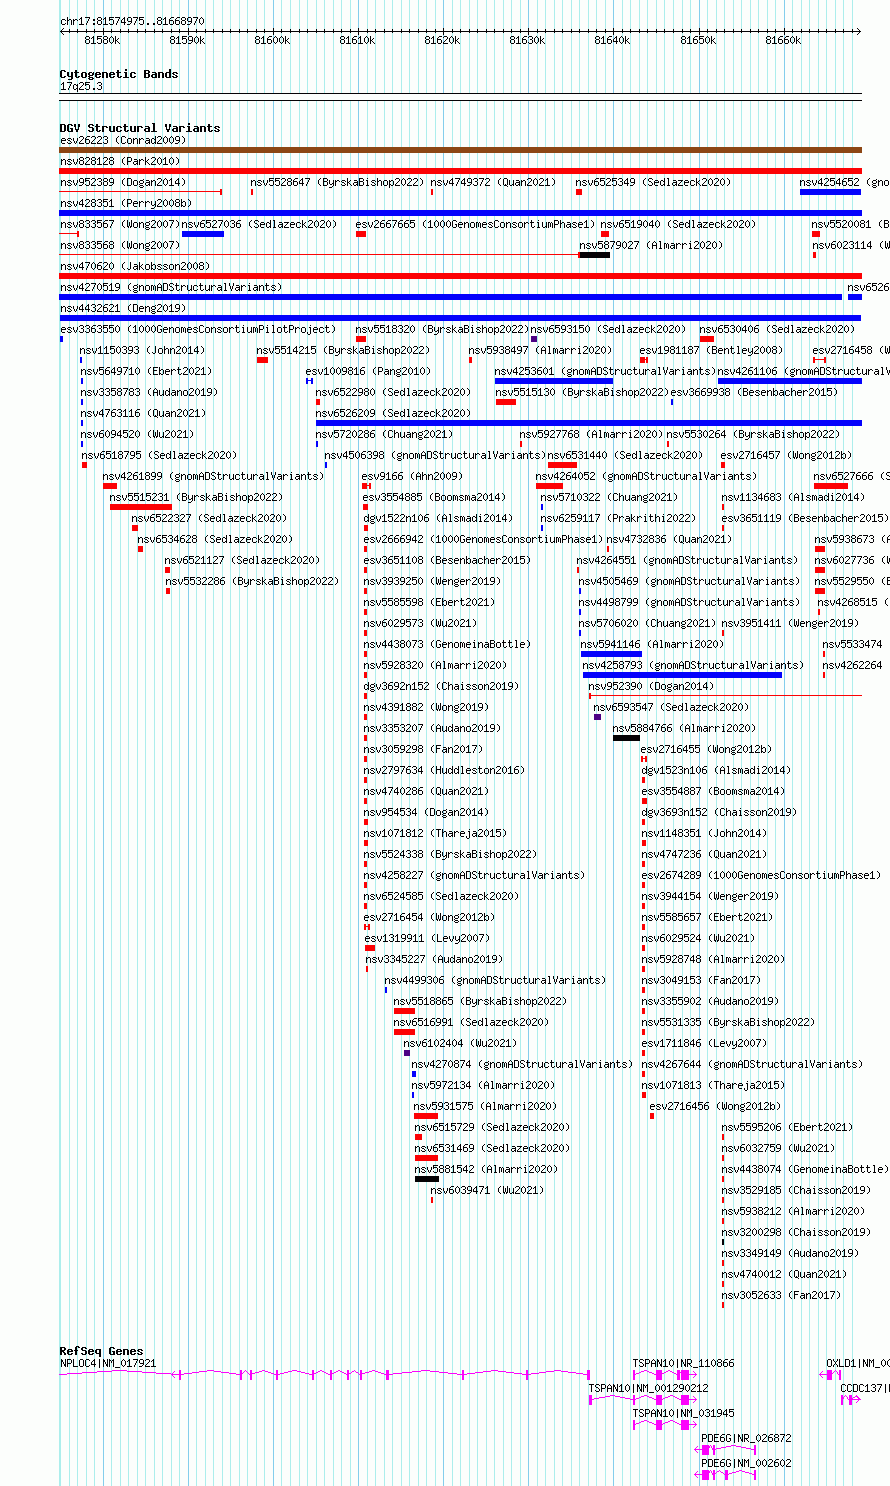Click the red bar under nsv5931575 (Almarri2020)
The height and width of the screenshot is (1486, 890).
pyautogui.click(x=426, y=1116)
